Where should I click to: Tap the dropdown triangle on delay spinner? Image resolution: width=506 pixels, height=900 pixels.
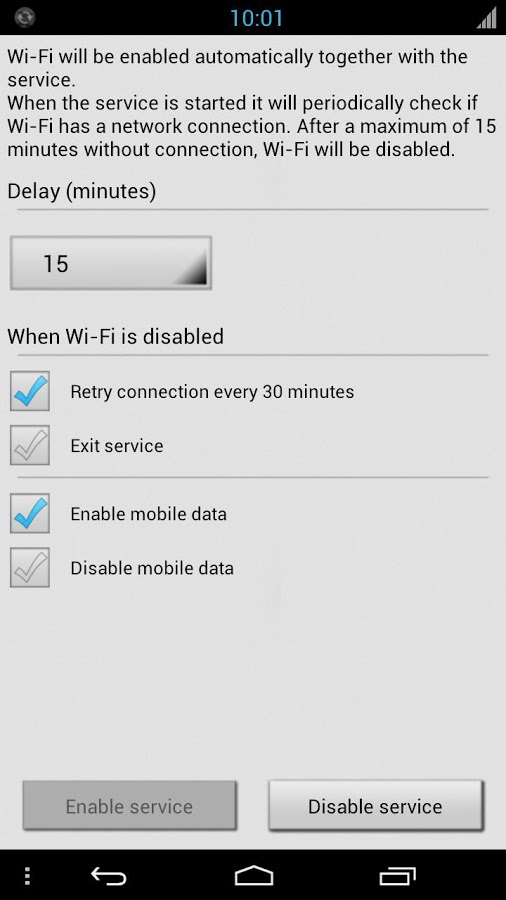click(190, 270)
